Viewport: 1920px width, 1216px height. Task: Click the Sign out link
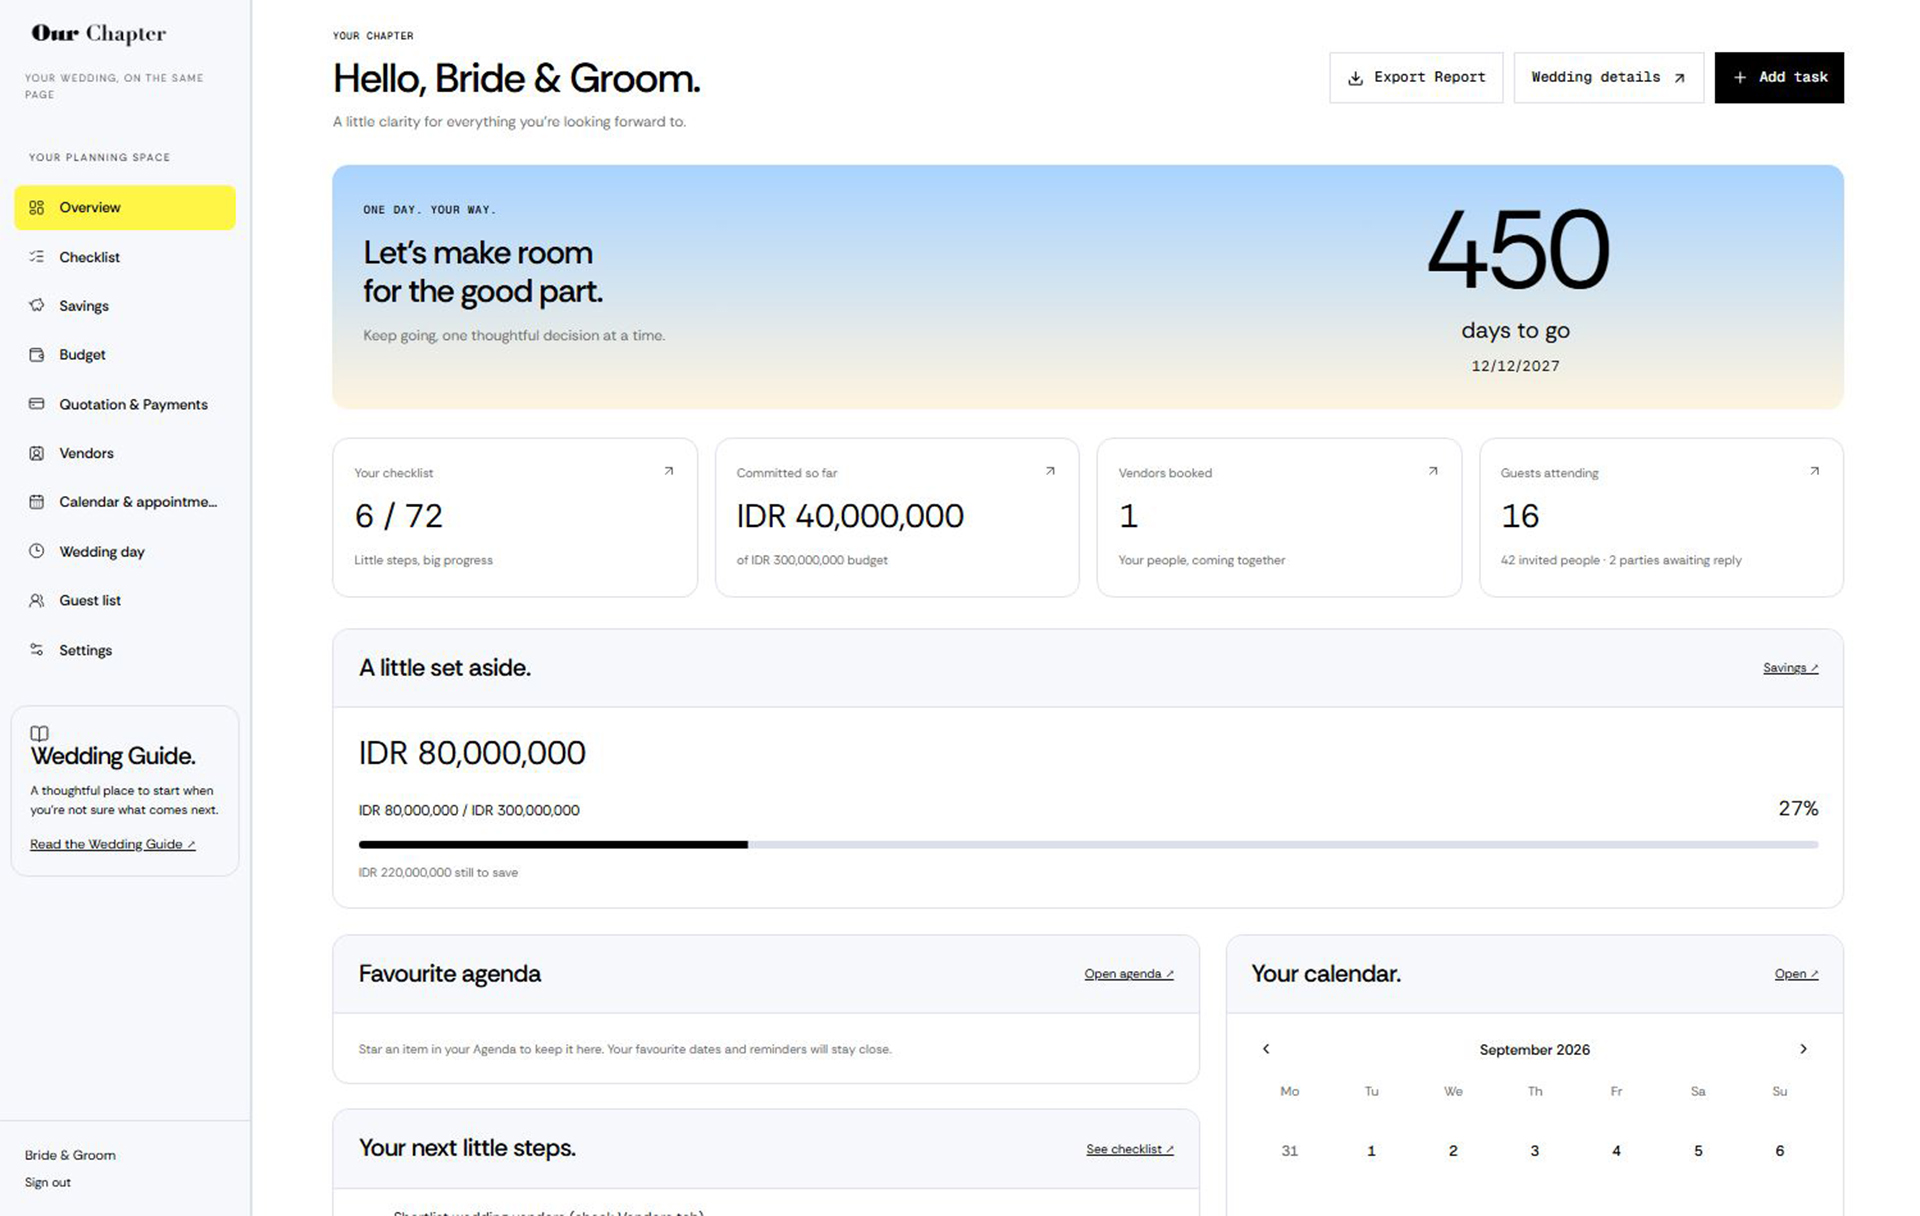[48, 1182]
